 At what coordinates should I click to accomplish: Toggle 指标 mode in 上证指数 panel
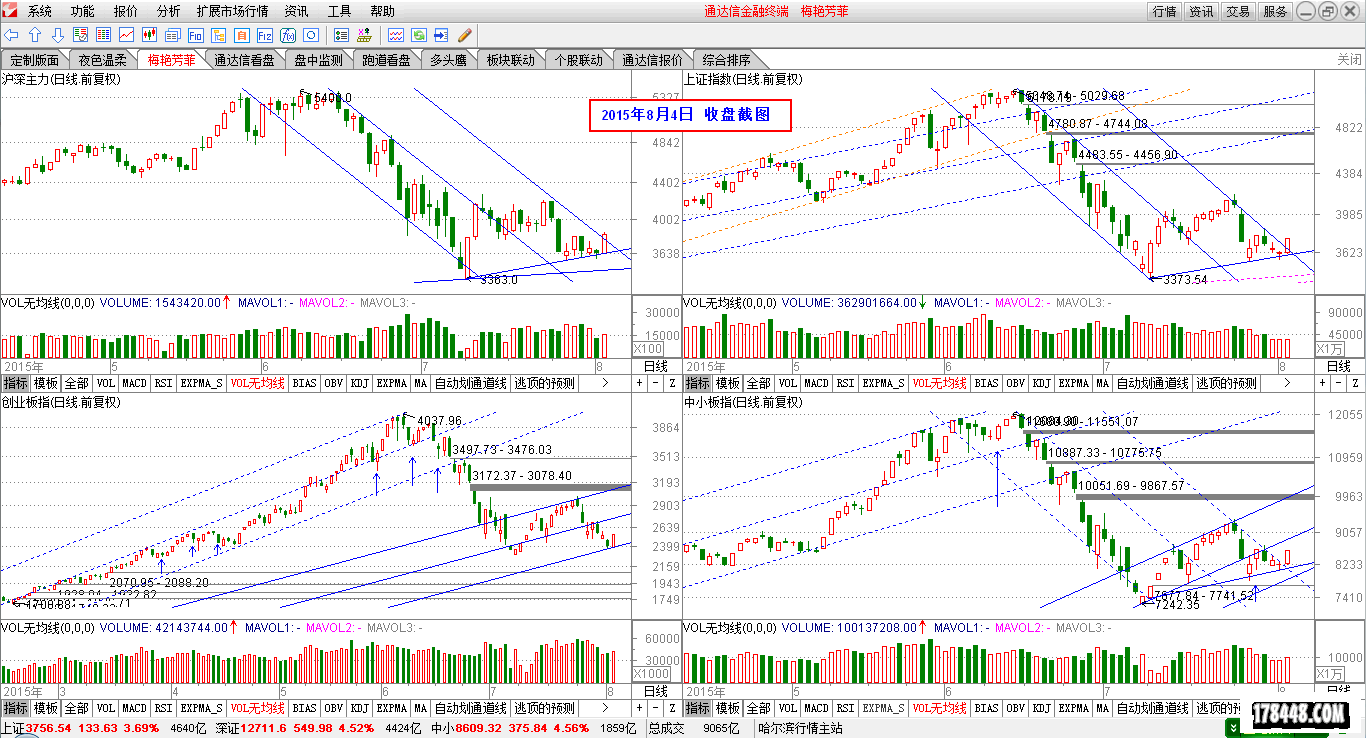point(698,383)
